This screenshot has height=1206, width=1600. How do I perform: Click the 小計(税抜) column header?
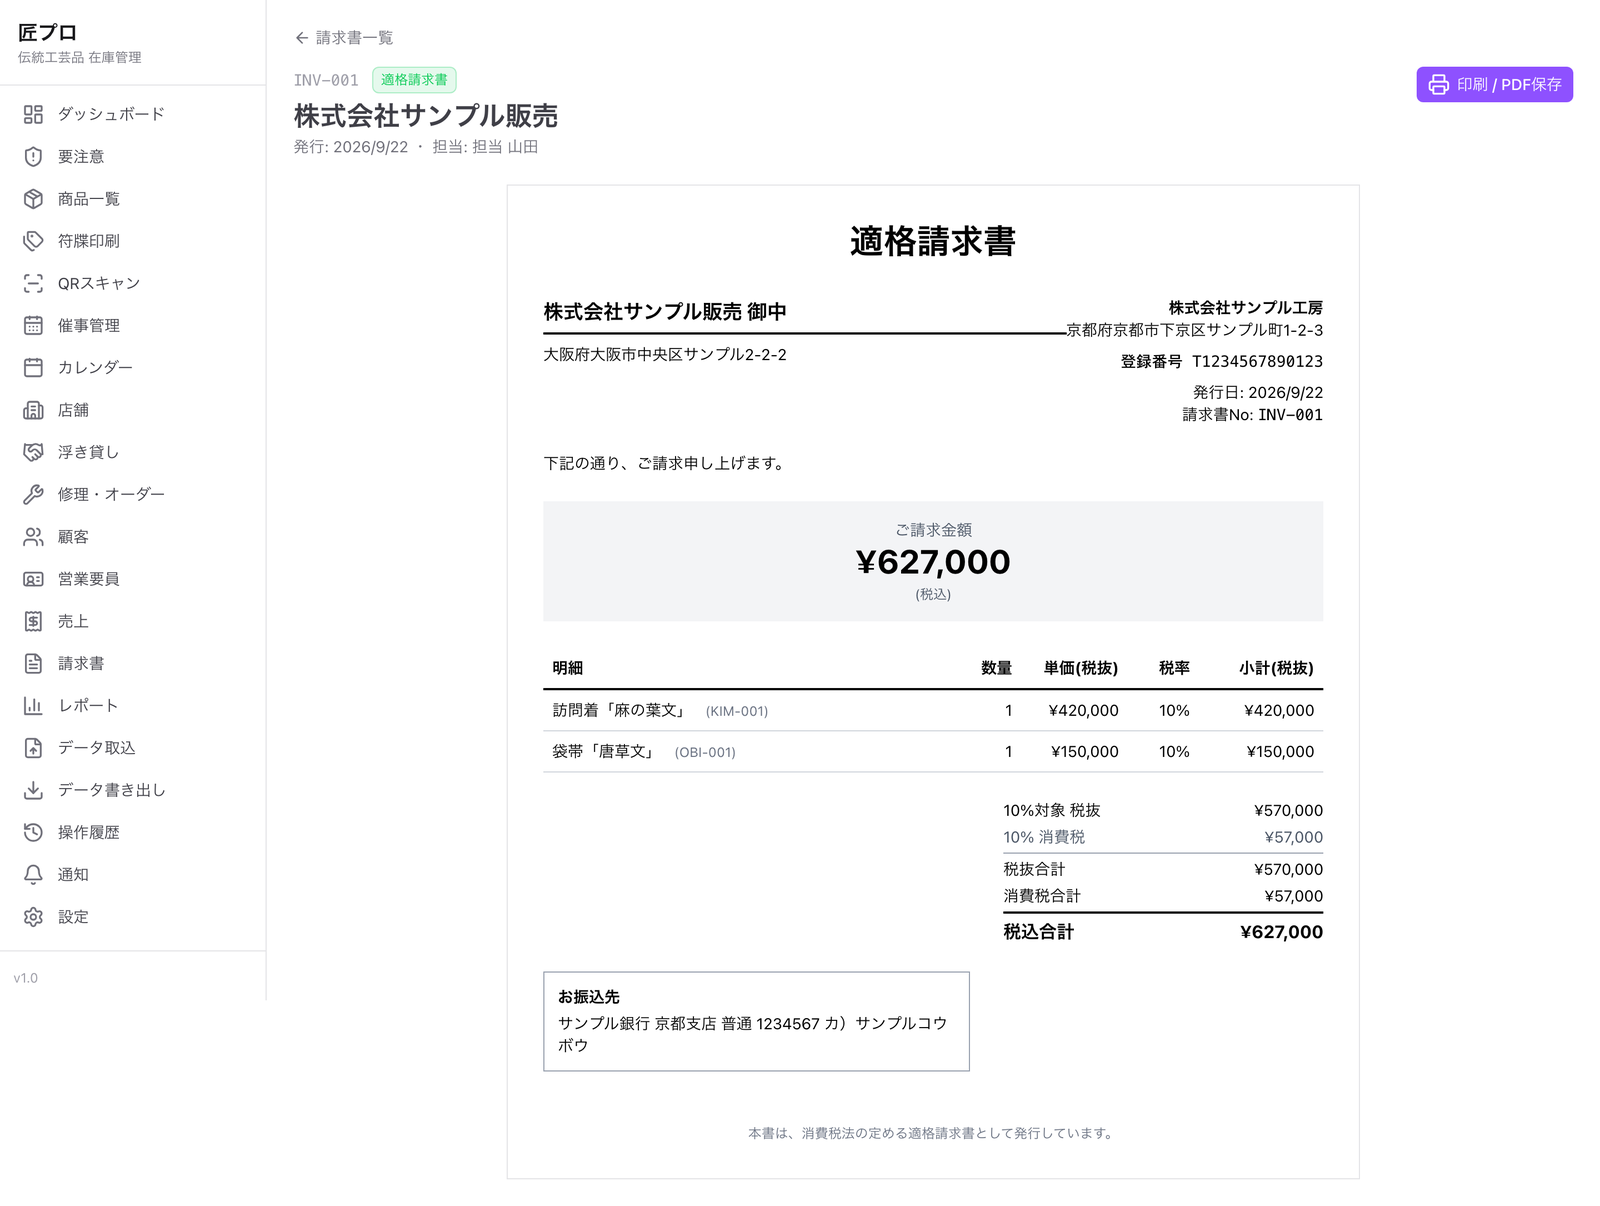point(1276,668)
